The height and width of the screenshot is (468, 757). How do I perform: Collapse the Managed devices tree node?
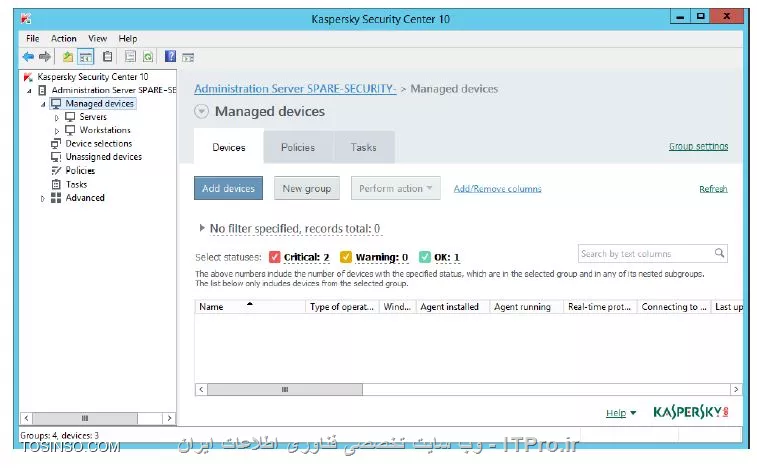pos(43,104)
